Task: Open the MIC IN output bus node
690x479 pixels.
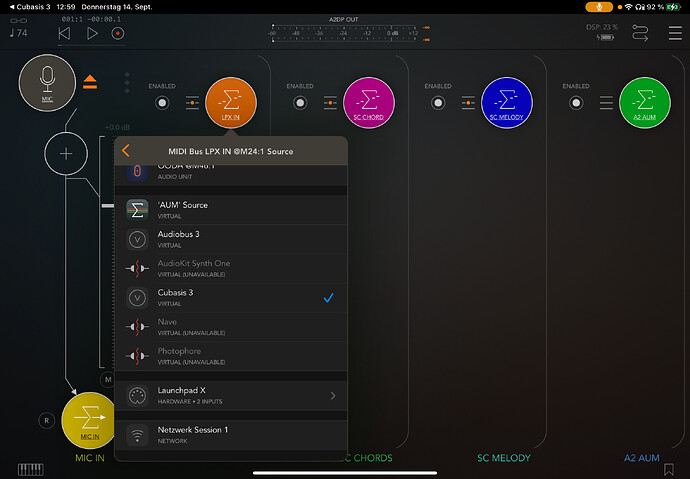Action: pos(89,420)
